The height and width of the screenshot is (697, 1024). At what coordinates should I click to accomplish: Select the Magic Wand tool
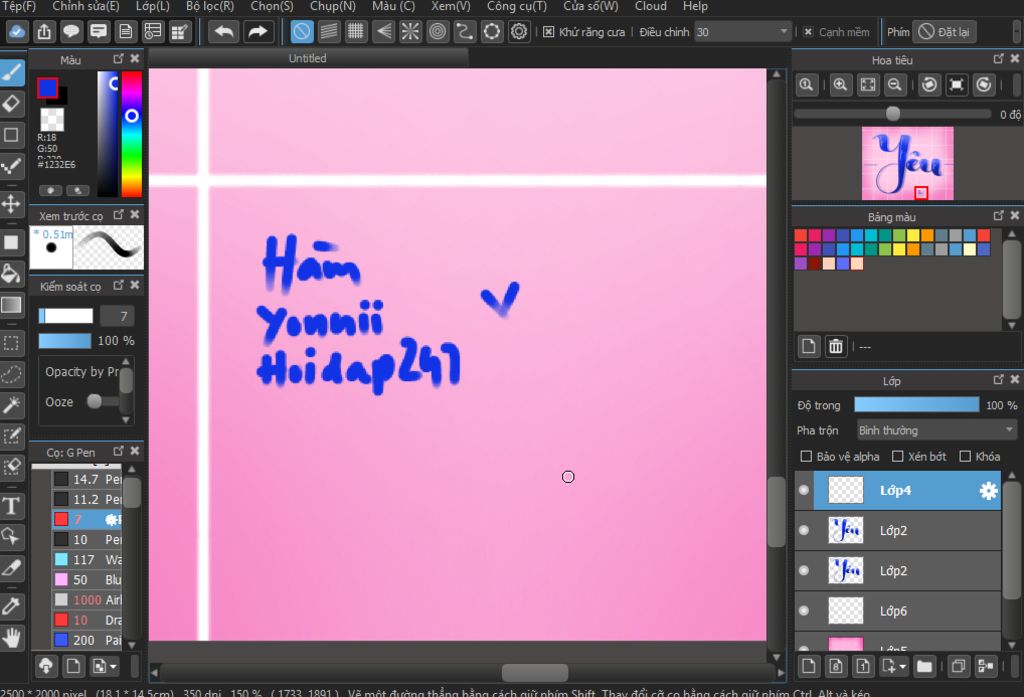tap(12, 405)
